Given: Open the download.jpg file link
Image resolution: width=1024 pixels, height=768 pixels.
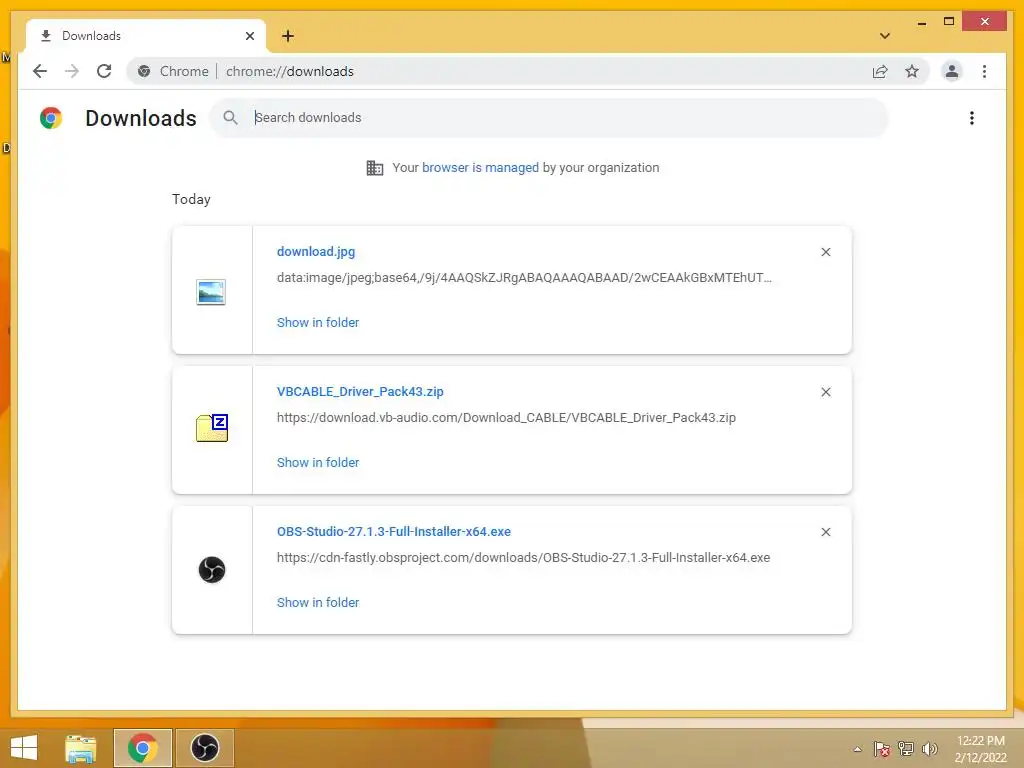Looking at the screenshot, I should pos(316,251).
